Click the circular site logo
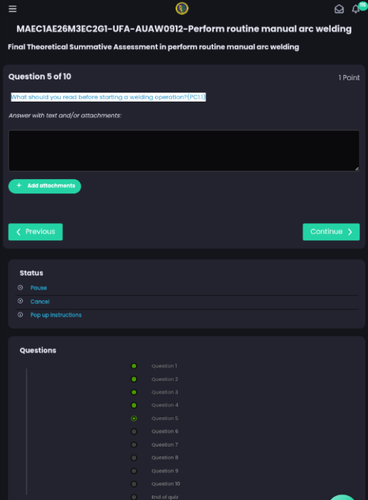The width and height of the screenshot is (368, 500). 182,8
